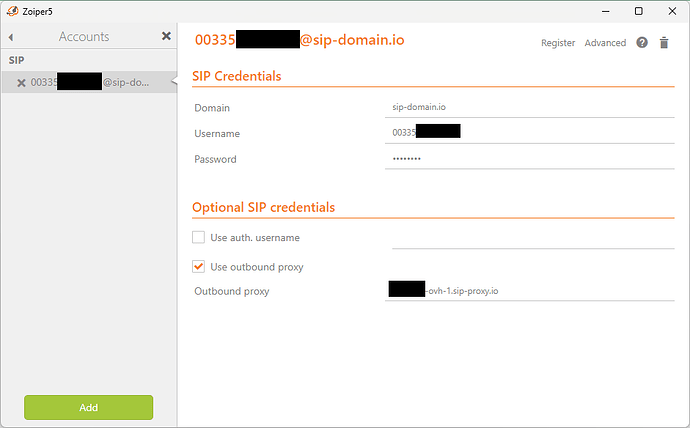Enable the Use auth. username checkbox
Viewport: 690px width, 428px height.
(x=198, y=238)
